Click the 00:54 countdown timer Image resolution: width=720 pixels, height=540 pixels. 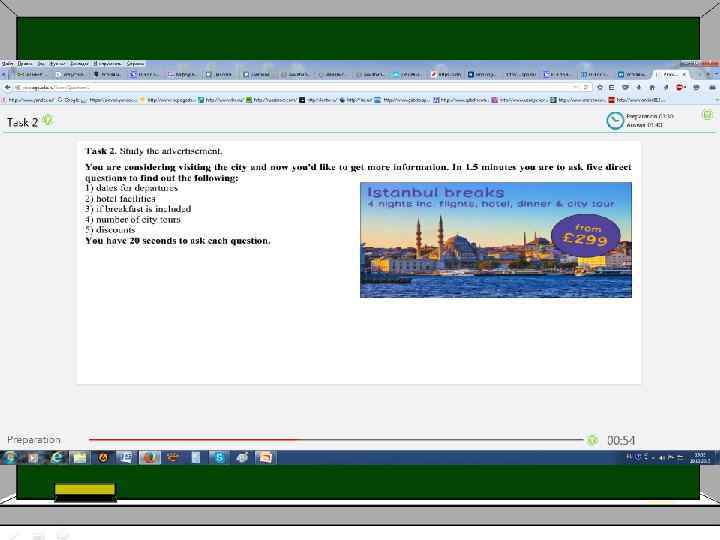click(x=621, y=440)
